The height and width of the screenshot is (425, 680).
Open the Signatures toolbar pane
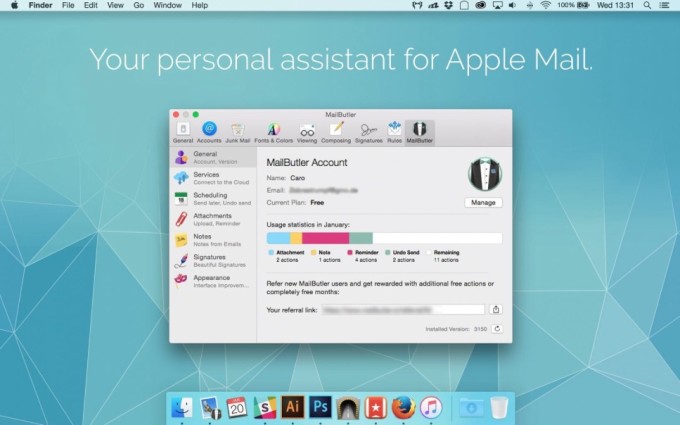[369, 132]
